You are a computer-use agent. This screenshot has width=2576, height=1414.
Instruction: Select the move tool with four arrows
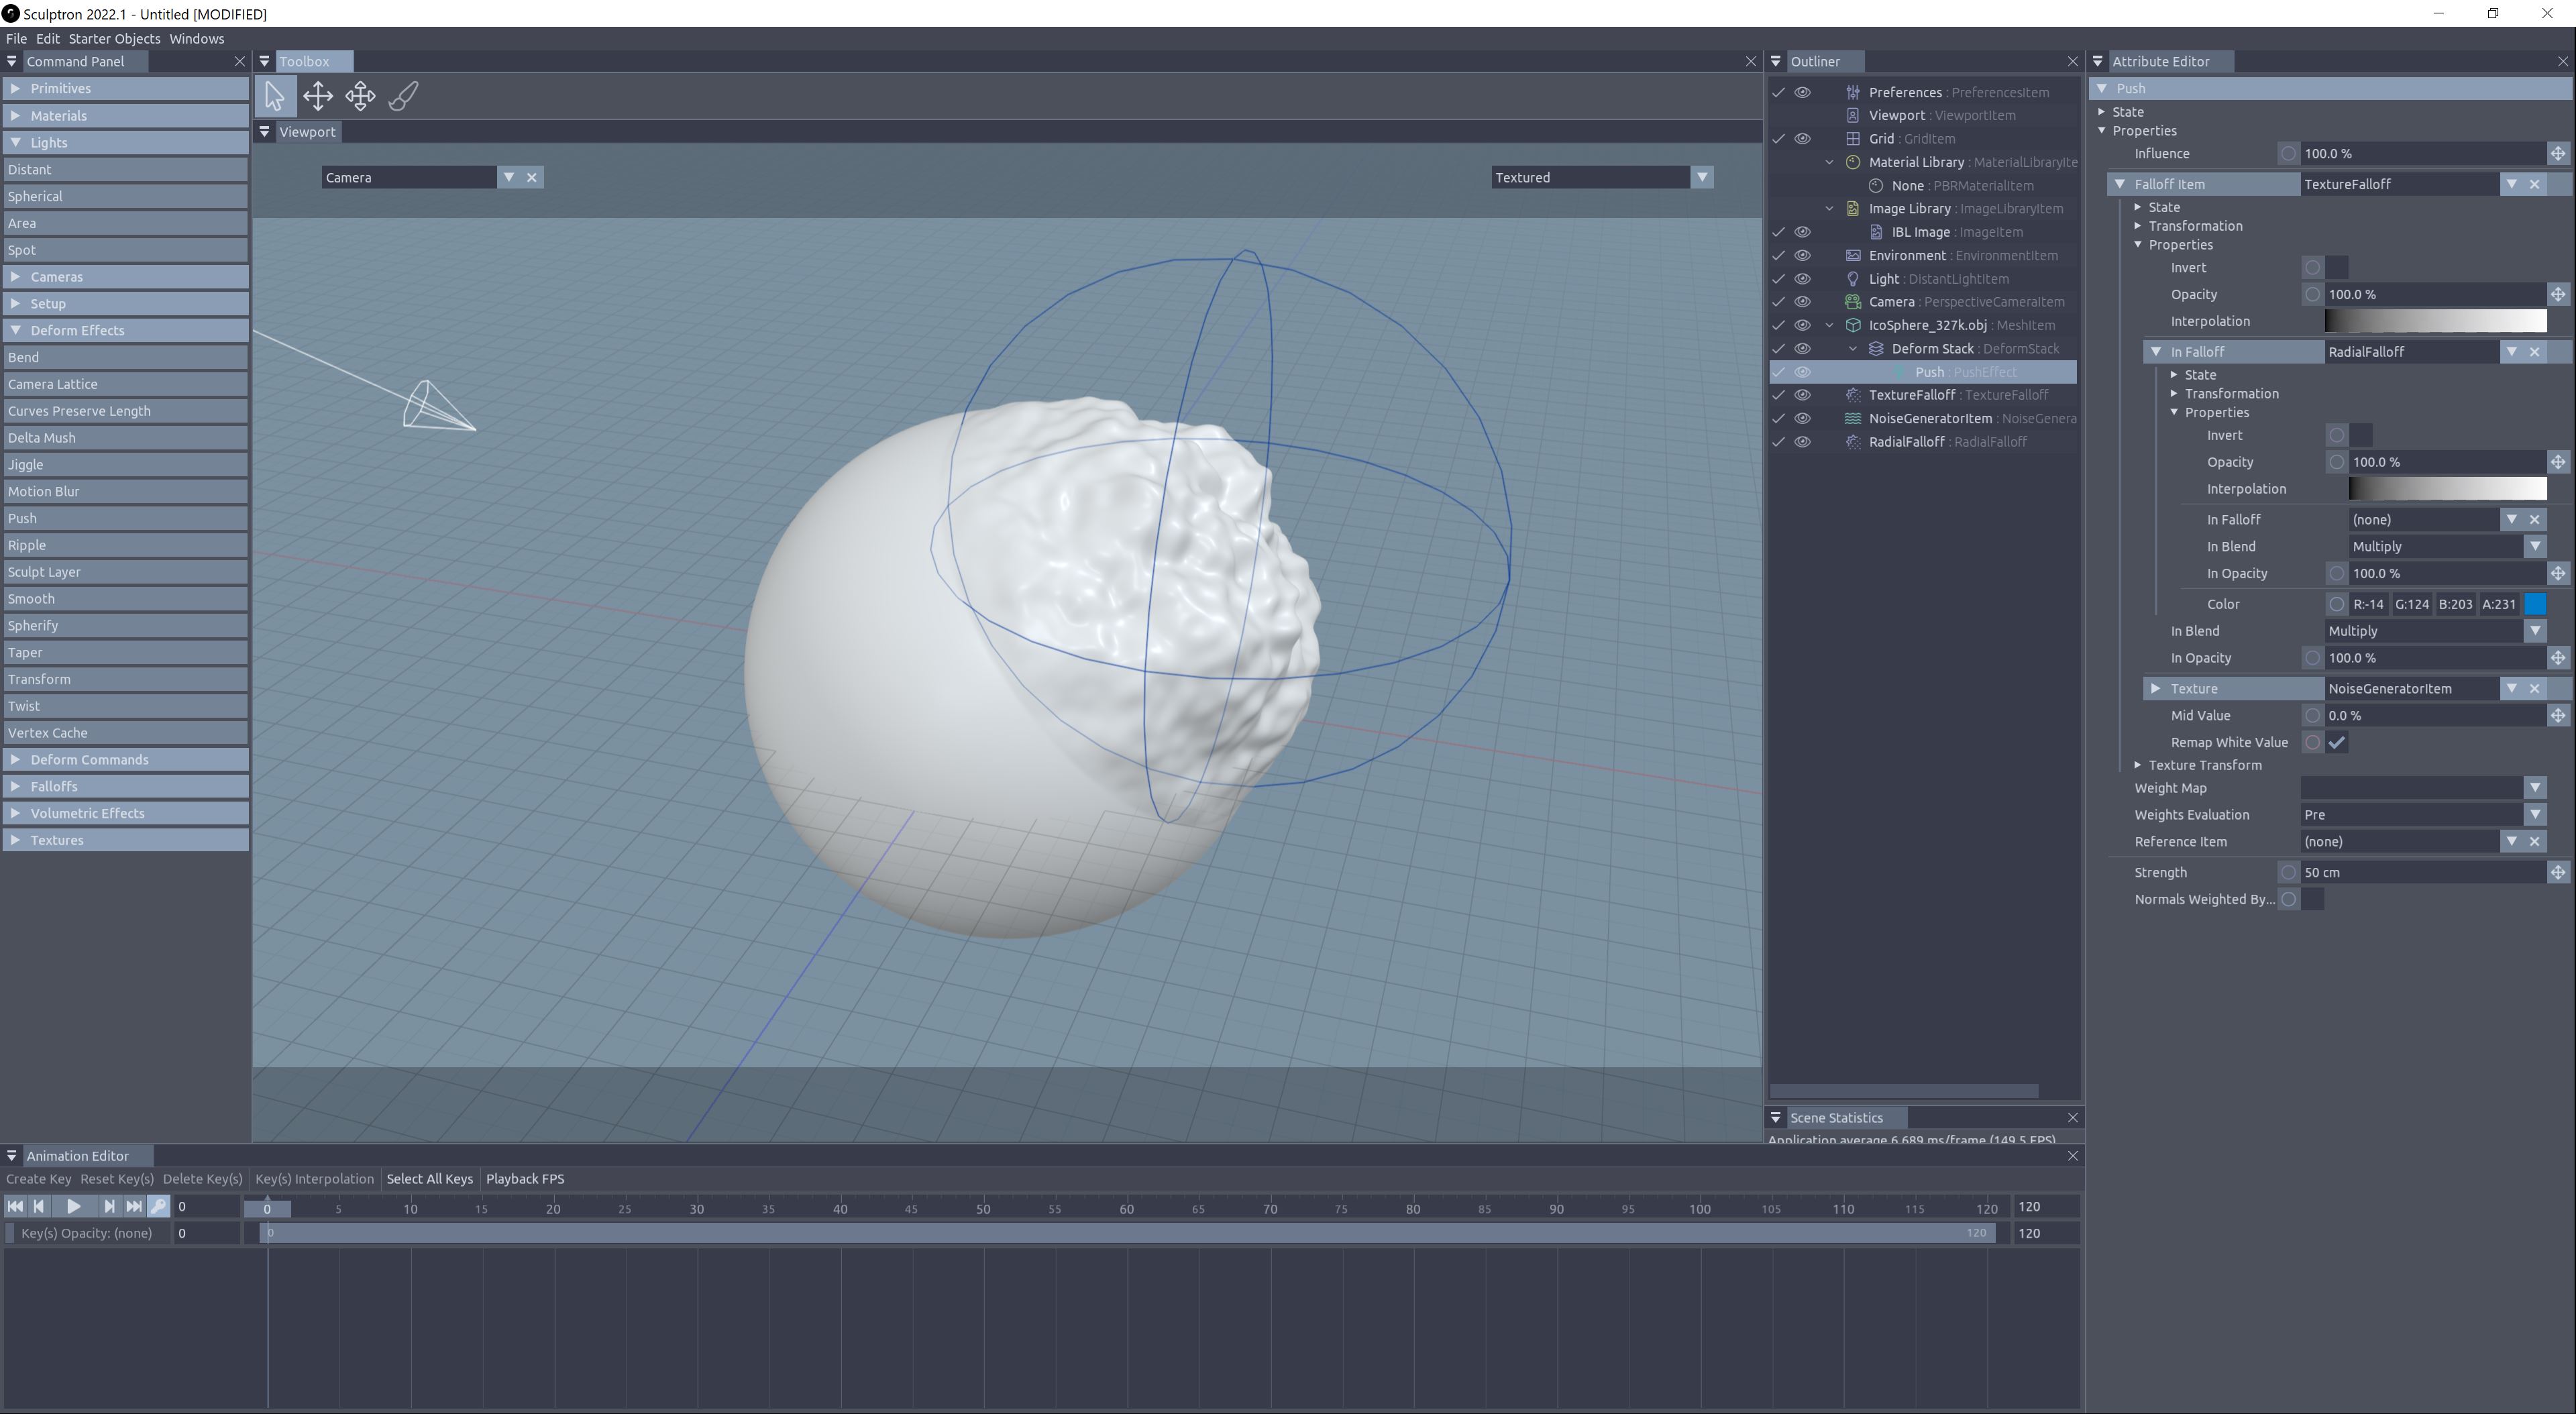coord(318,96)
